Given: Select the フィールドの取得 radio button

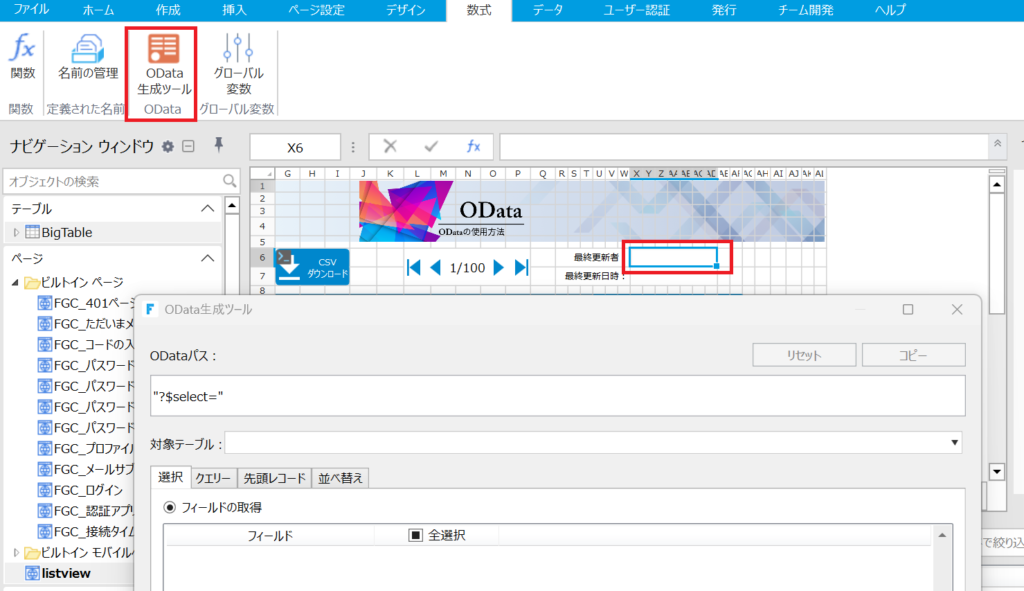Looking at the screenshot, I should pos(170,507).
